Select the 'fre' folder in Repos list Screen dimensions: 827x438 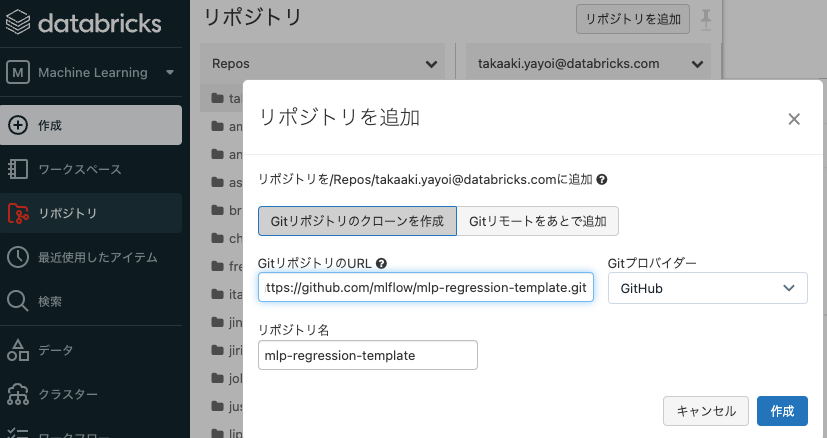pyautogui.click(x=222, y=266)
